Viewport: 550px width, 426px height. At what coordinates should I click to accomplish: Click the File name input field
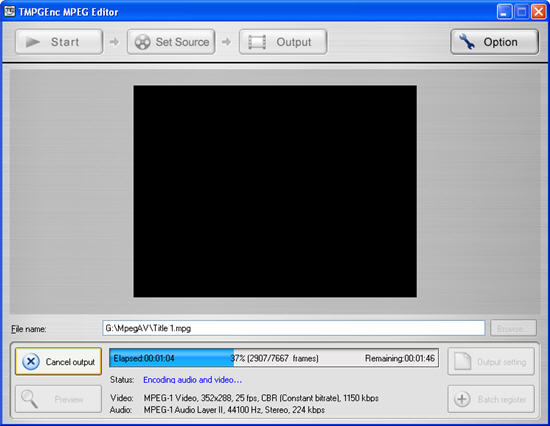pyautogui.click(x=294, y=328)
